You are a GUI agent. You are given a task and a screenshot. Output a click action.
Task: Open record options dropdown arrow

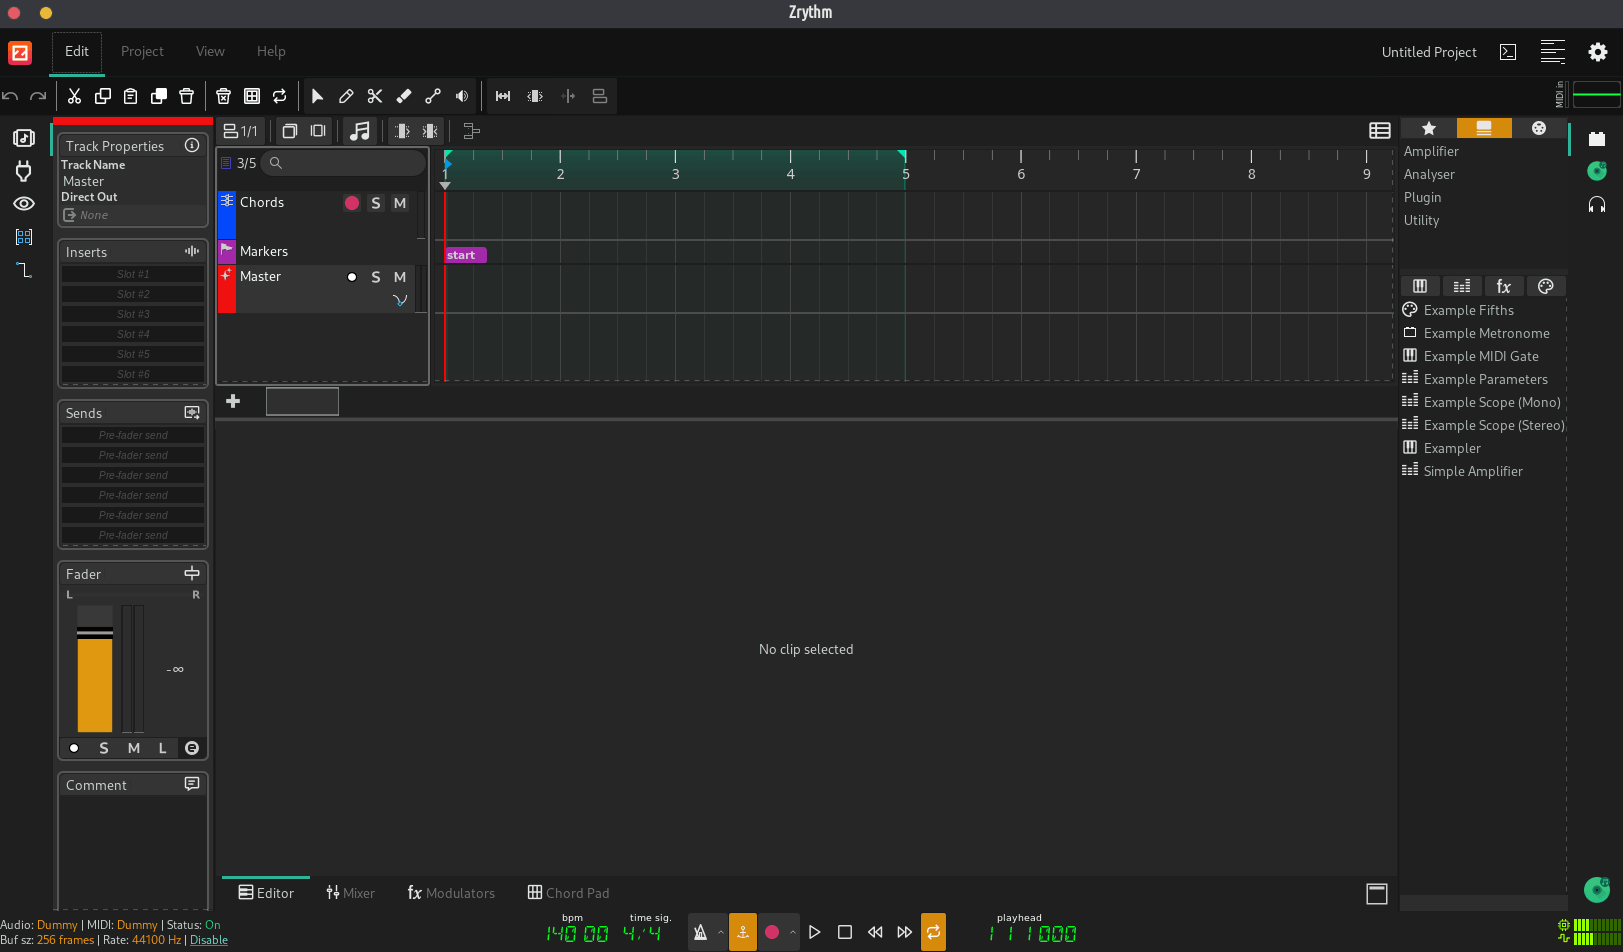point(792,932)
